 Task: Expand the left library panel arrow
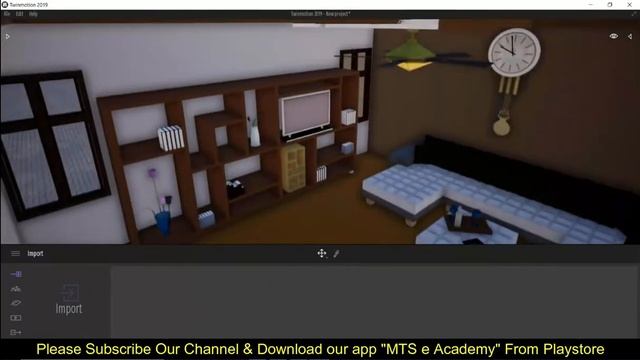[8, 36]
